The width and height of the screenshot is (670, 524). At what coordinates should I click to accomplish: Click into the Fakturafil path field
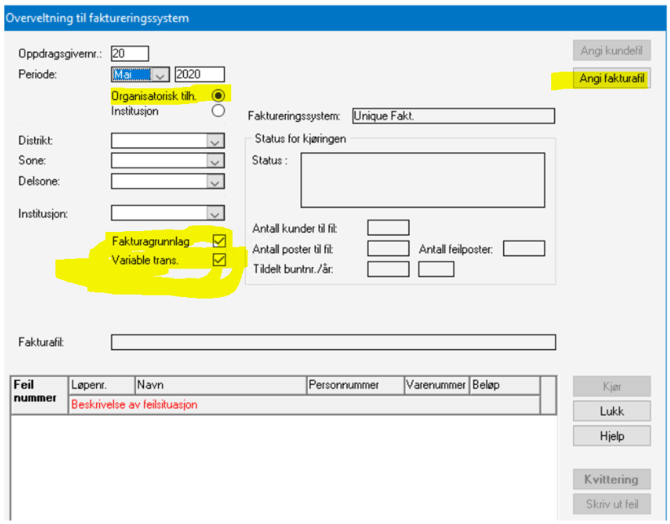(x=332, y=342)
